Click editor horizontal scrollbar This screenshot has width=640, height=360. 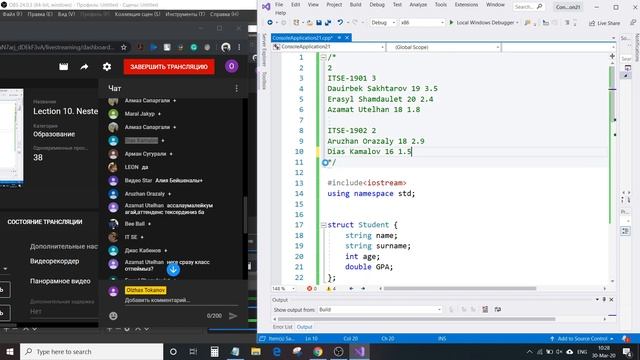click(x=460, y=289)
